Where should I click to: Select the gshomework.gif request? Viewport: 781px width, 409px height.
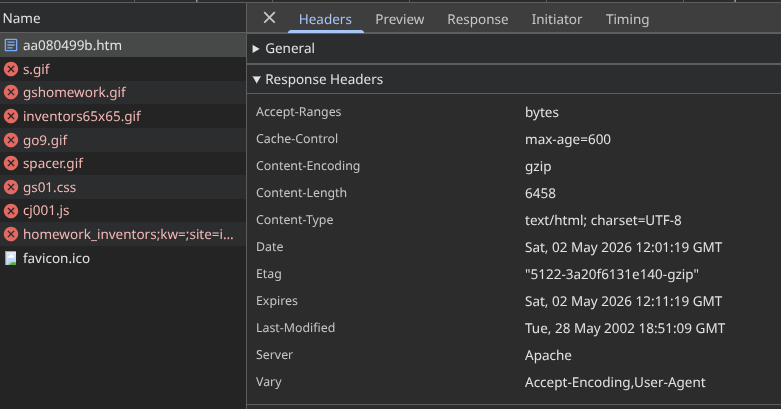[123, 92]
